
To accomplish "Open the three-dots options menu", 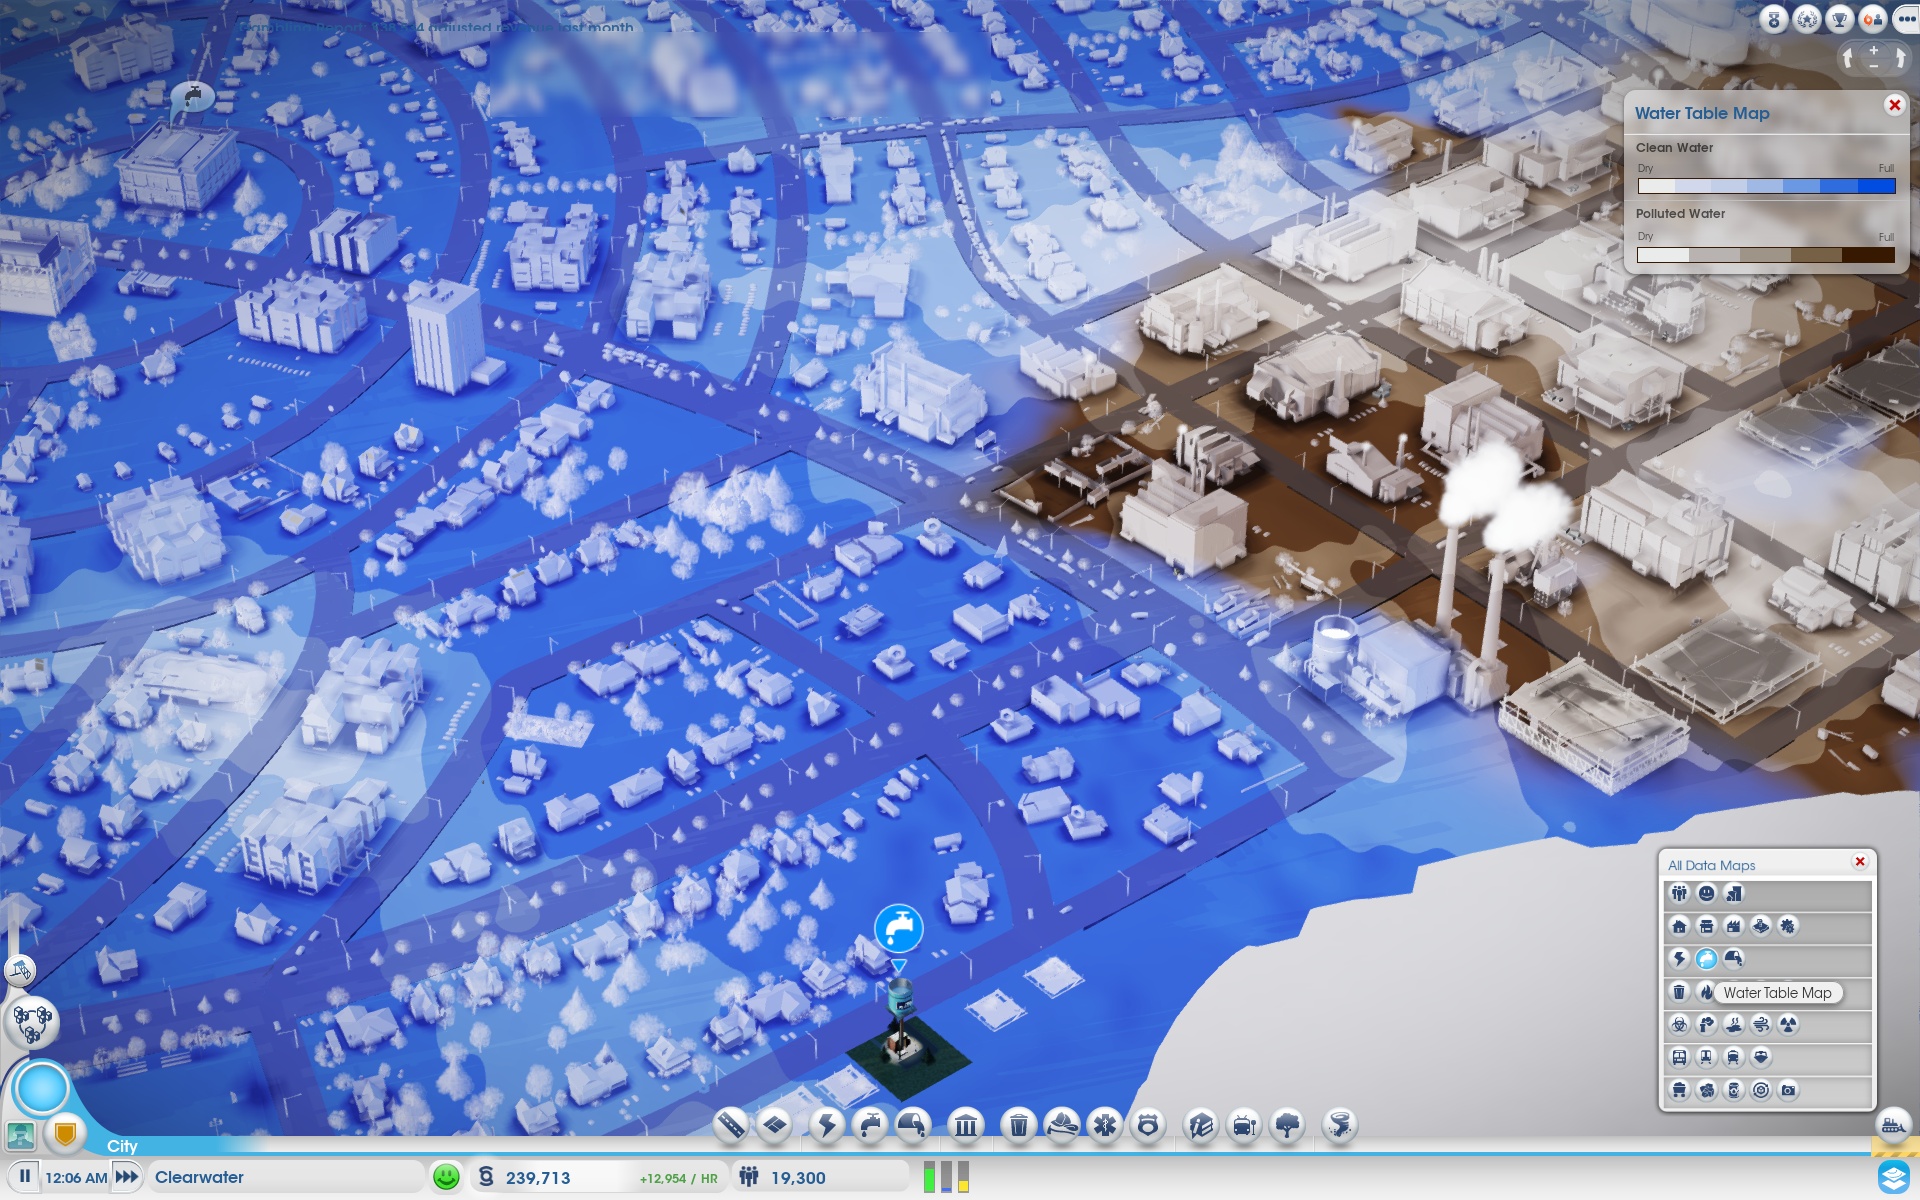I will click(1905, 19).
